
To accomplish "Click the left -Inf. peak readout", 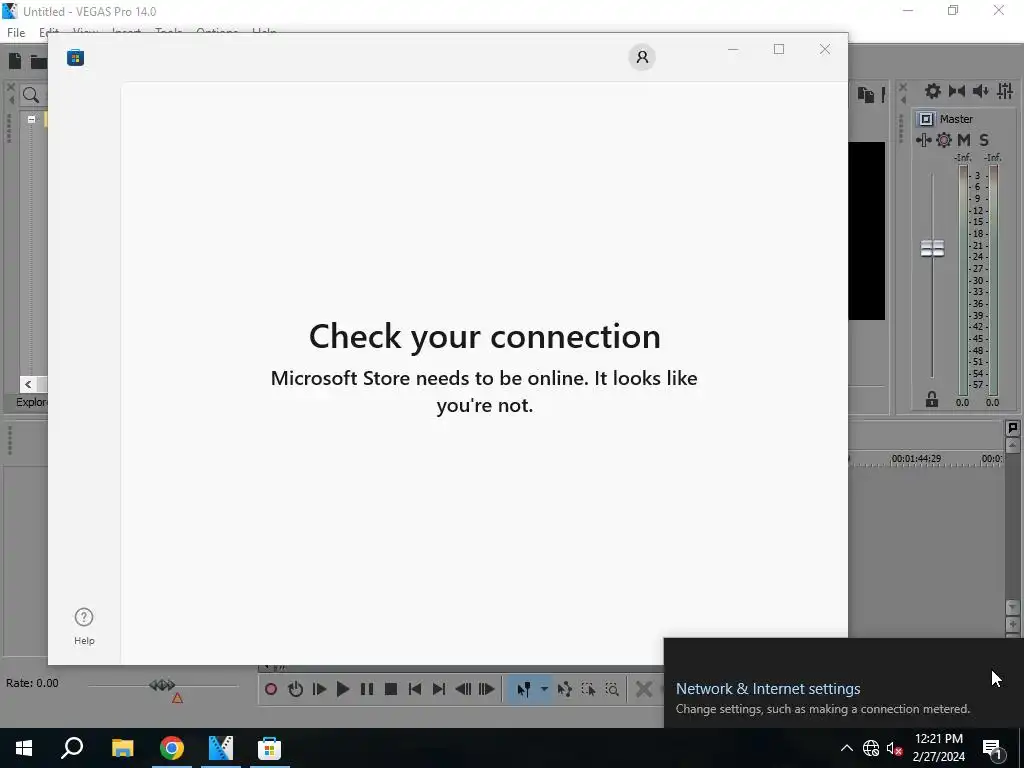I will coord(963,157).
